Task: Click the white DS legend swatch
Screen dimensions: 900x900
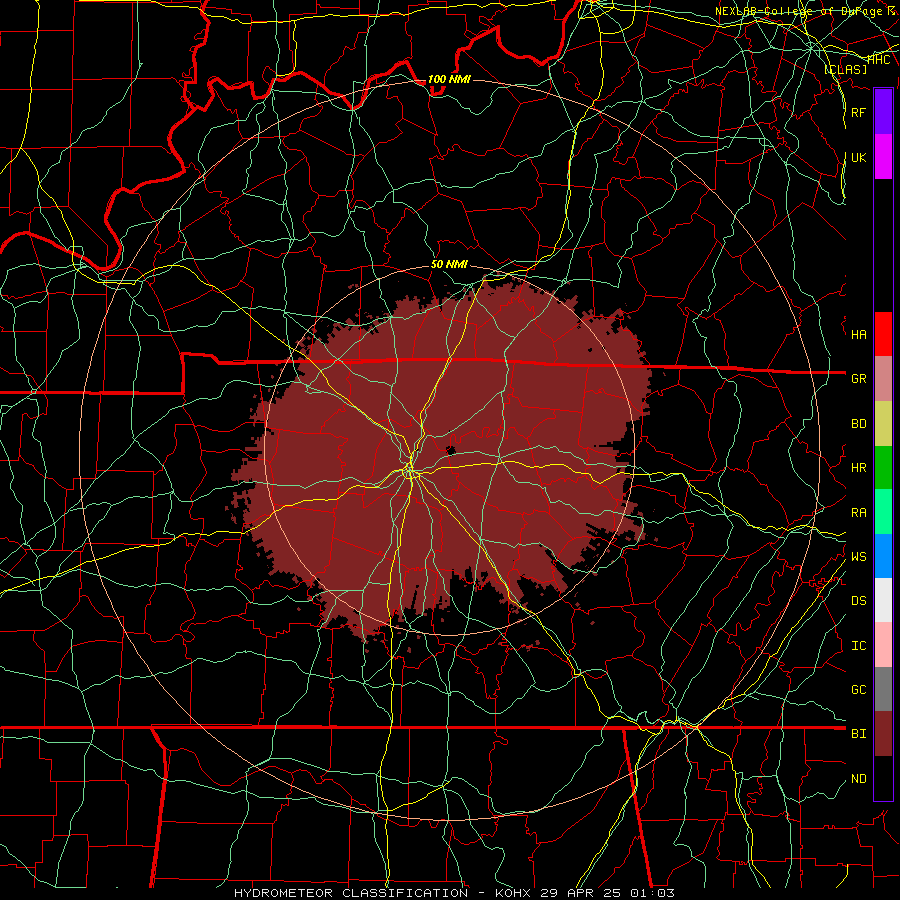Action: point(883,600)
